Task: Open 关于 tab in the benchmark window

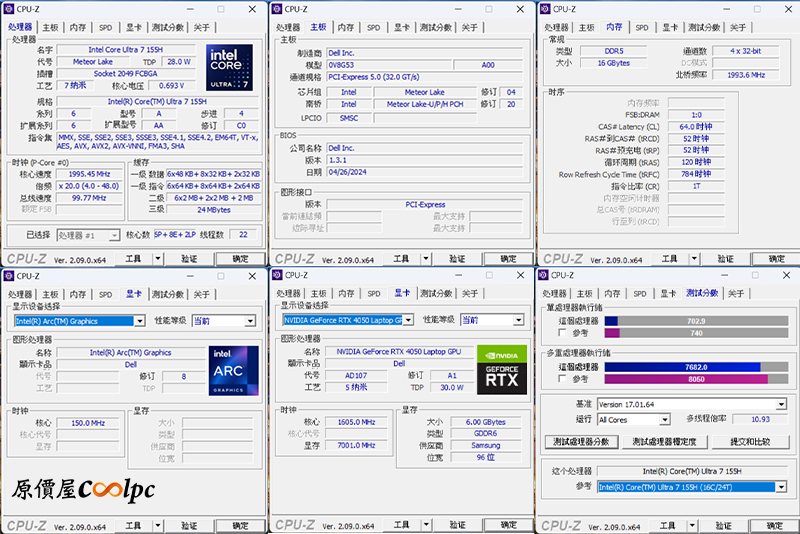Action: click(736, 293)
